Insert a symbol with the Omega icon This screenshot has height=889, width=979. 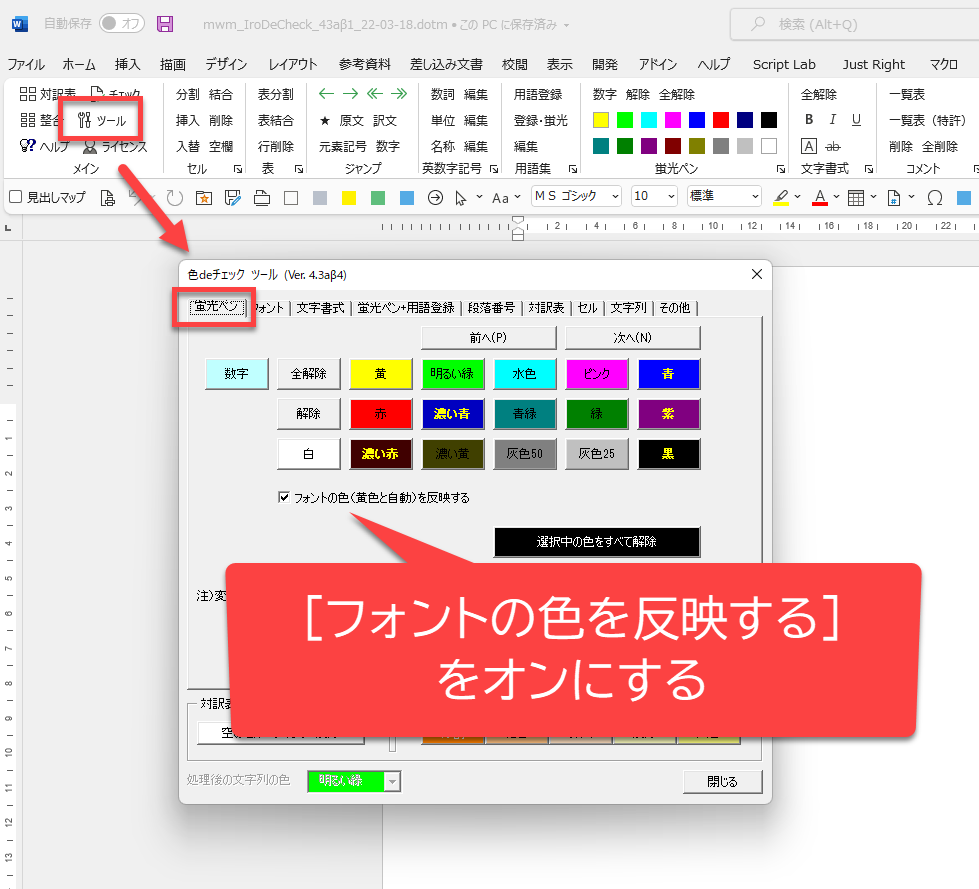tap(935, 197)
